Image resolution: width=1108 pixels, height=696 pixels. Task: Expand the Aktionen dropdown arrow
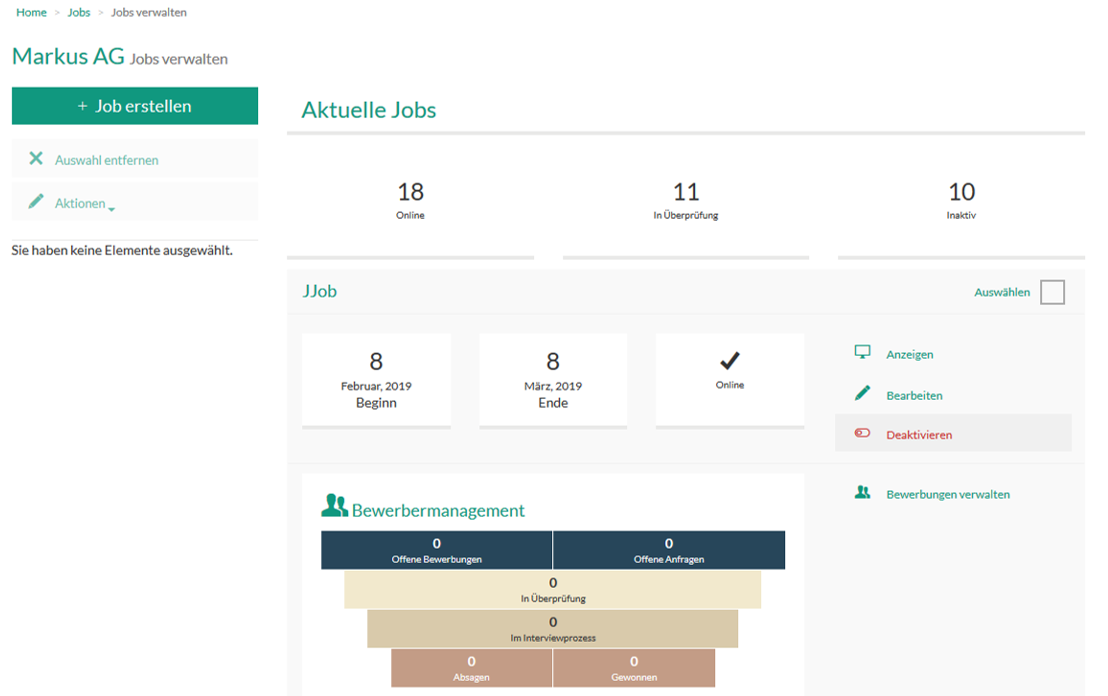coord(112,208)
